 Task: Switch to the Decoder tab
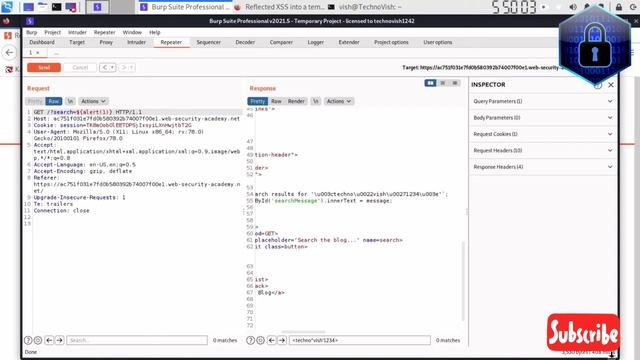(245, 42)
